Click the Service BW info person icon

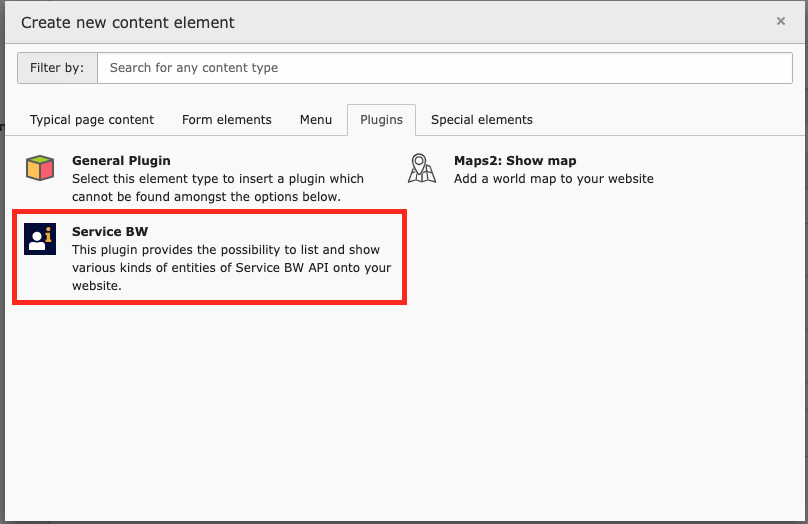point(40,239)
